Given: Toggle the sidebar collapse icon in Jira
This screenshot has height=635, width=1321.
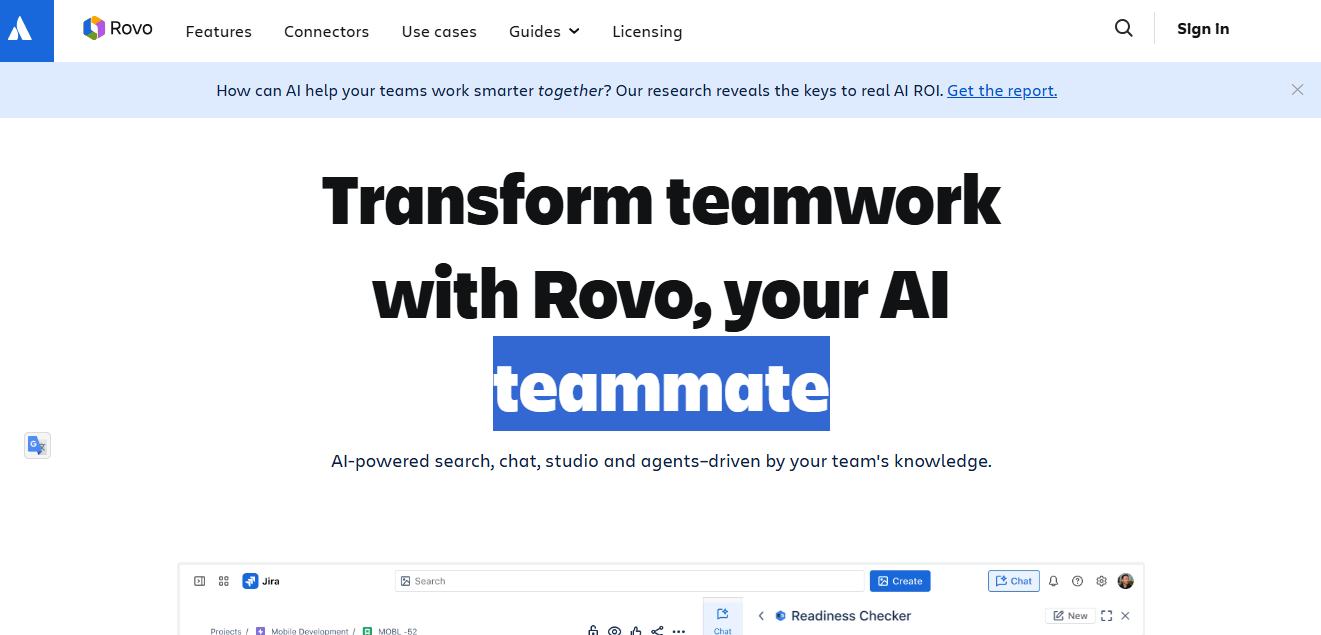Looking at the screenshot, I should (x=199, y=581).
